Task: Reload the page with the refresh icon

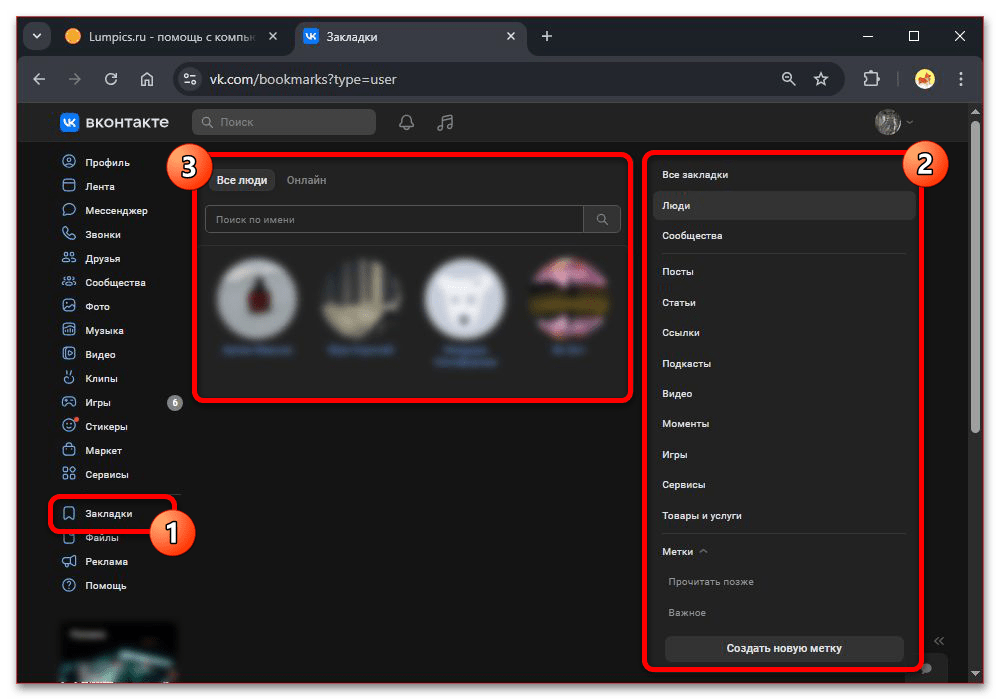Action: click(x=111, y=79)
